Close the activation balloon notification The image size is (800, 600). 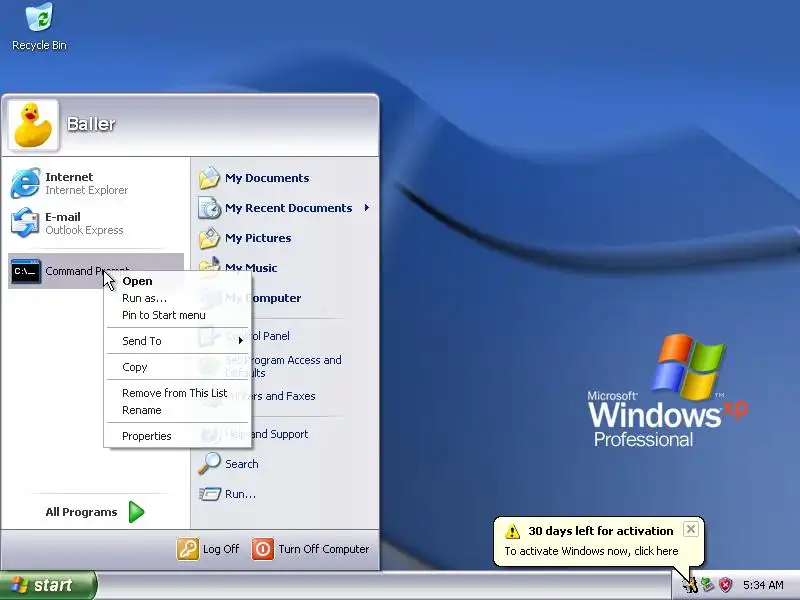(x=691, y=529)
